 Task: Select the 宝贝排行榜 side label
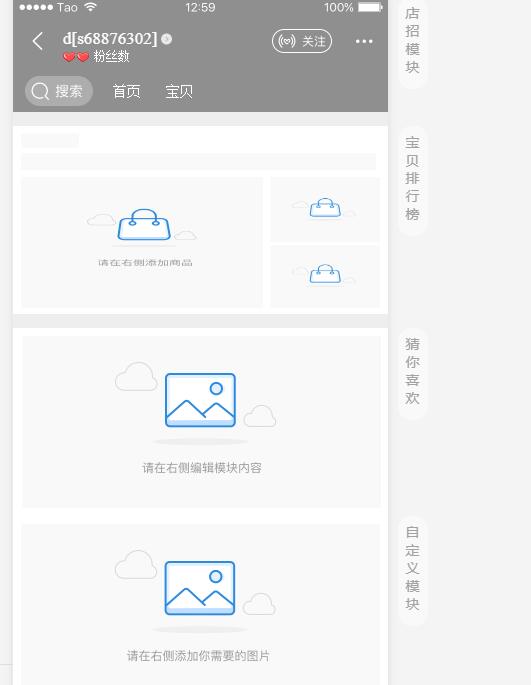click(412, 178)
